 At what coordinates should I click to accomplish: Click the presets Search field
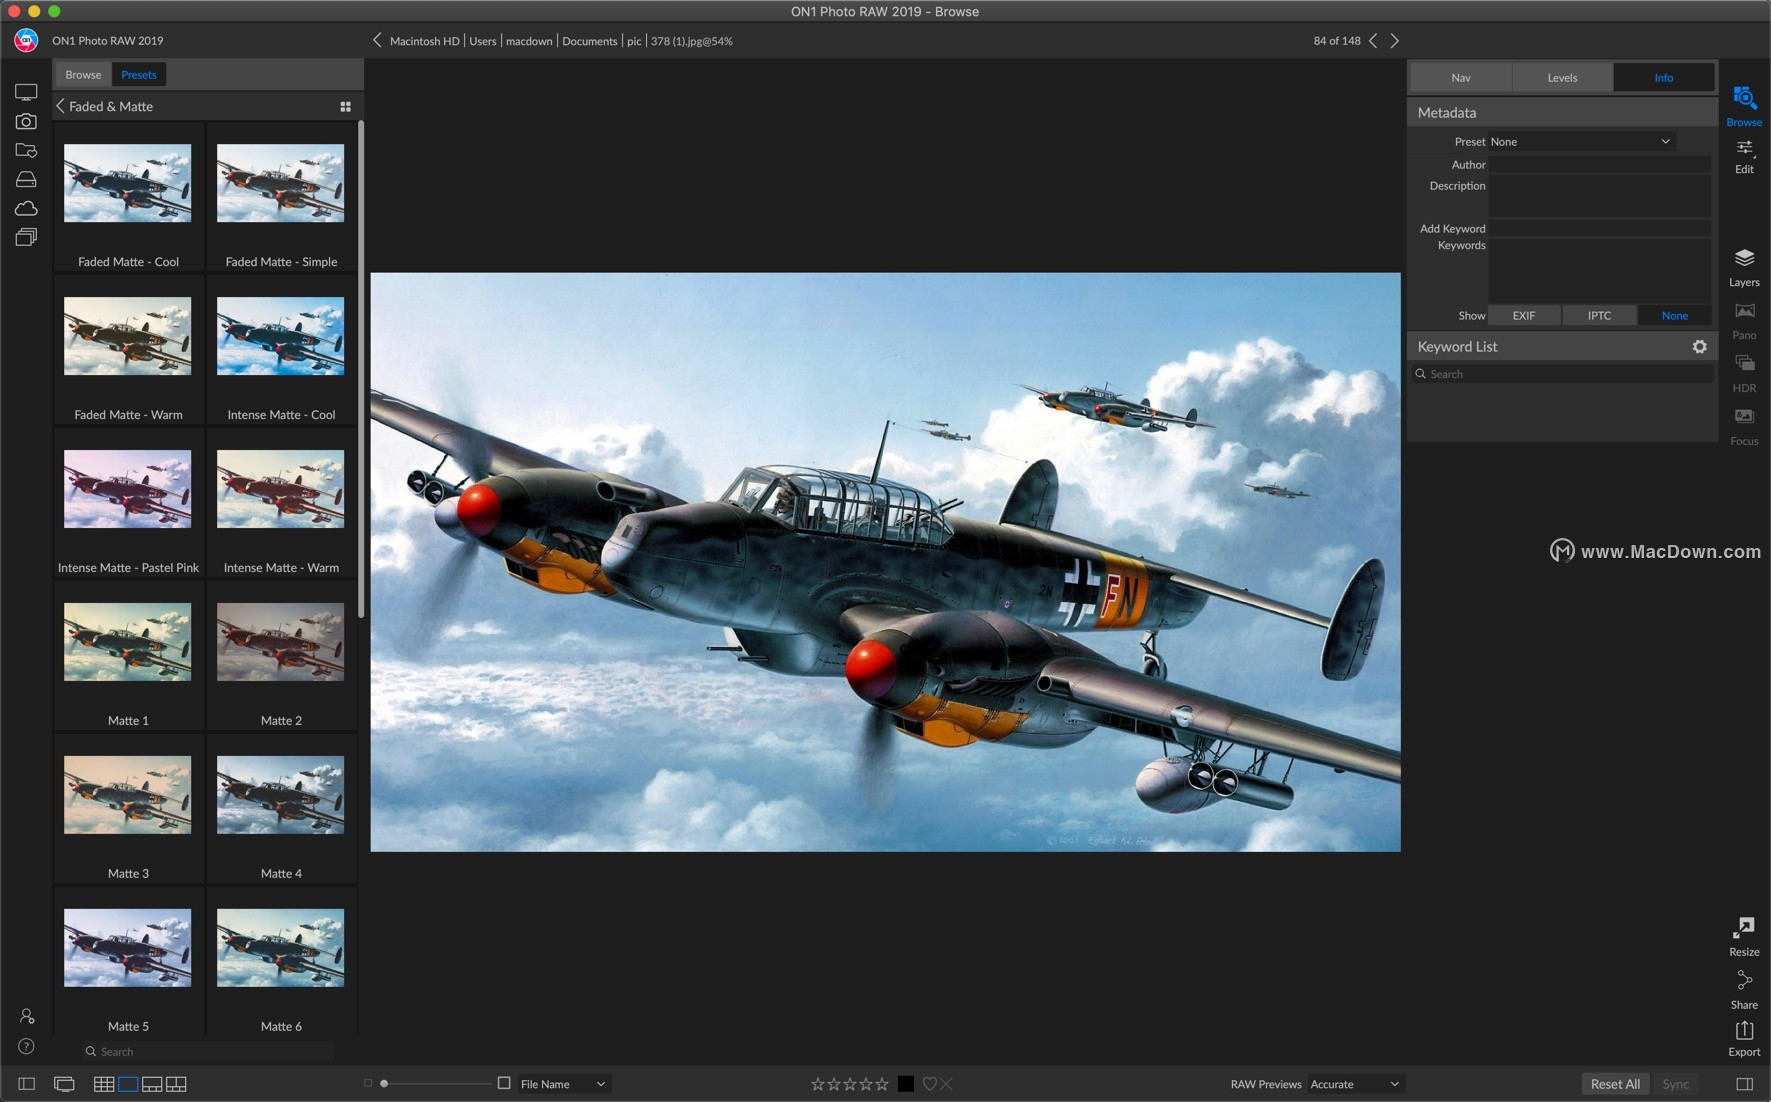click(x=208, y=1051)
